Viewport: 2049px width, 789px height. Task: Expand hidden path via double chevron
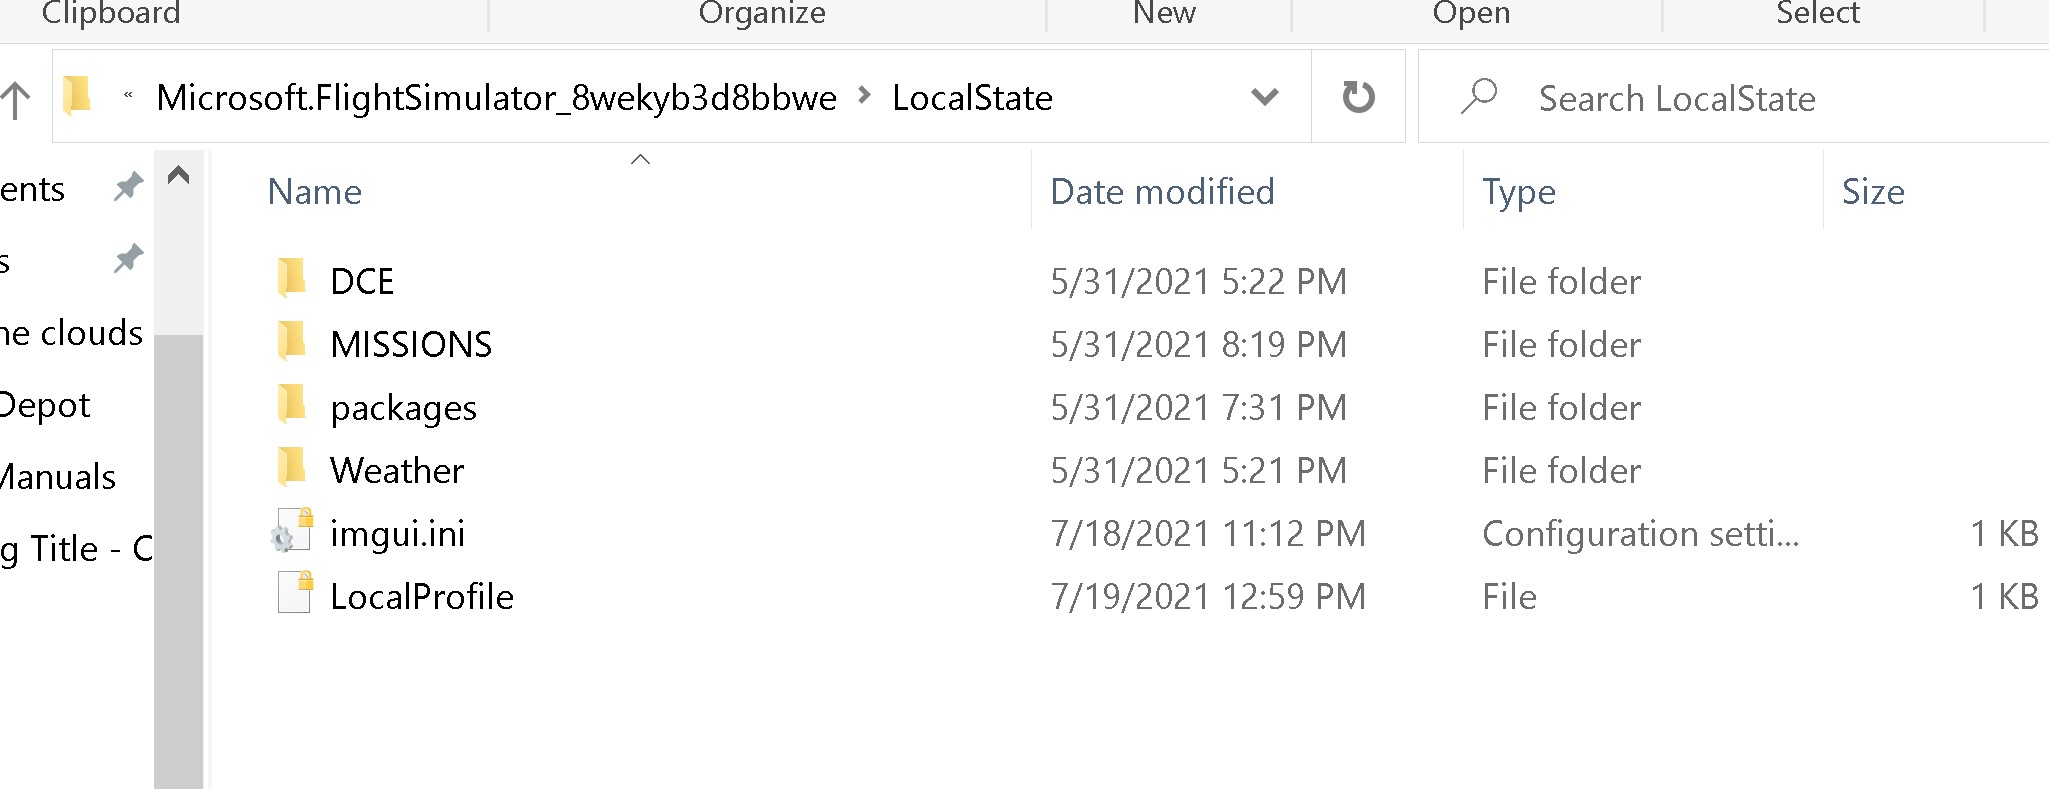point(128,96)
